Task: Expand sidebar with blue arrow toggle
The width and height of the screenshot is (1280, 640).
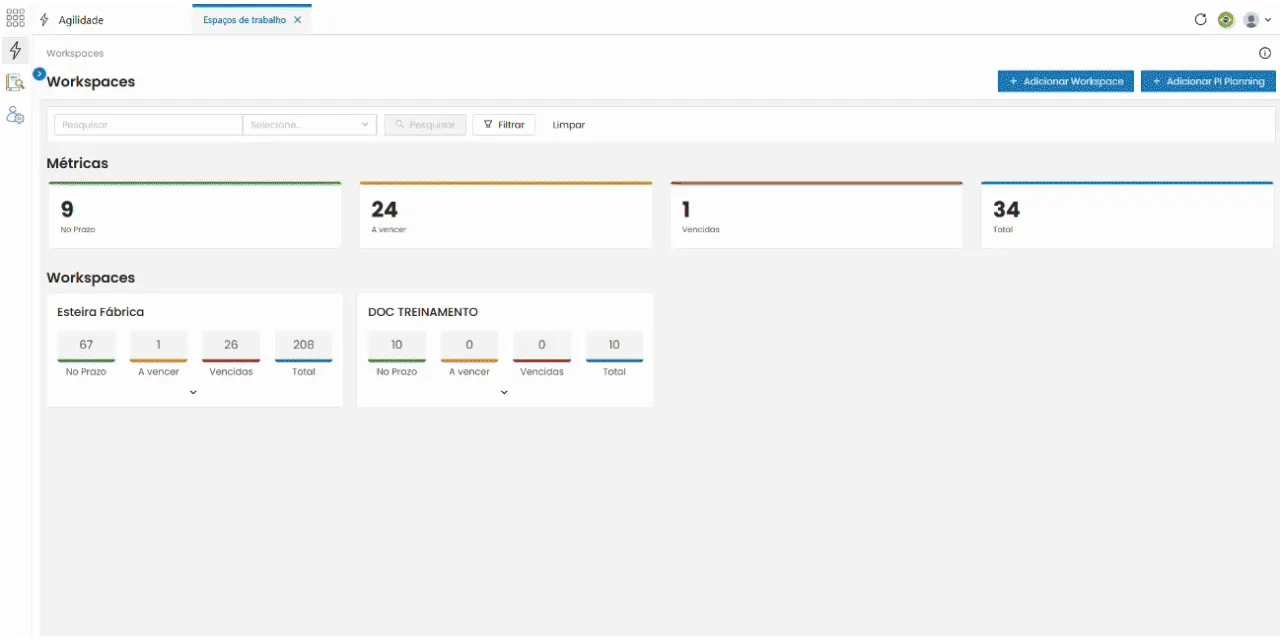Action: pyautogui.click(x=39, y=74)
